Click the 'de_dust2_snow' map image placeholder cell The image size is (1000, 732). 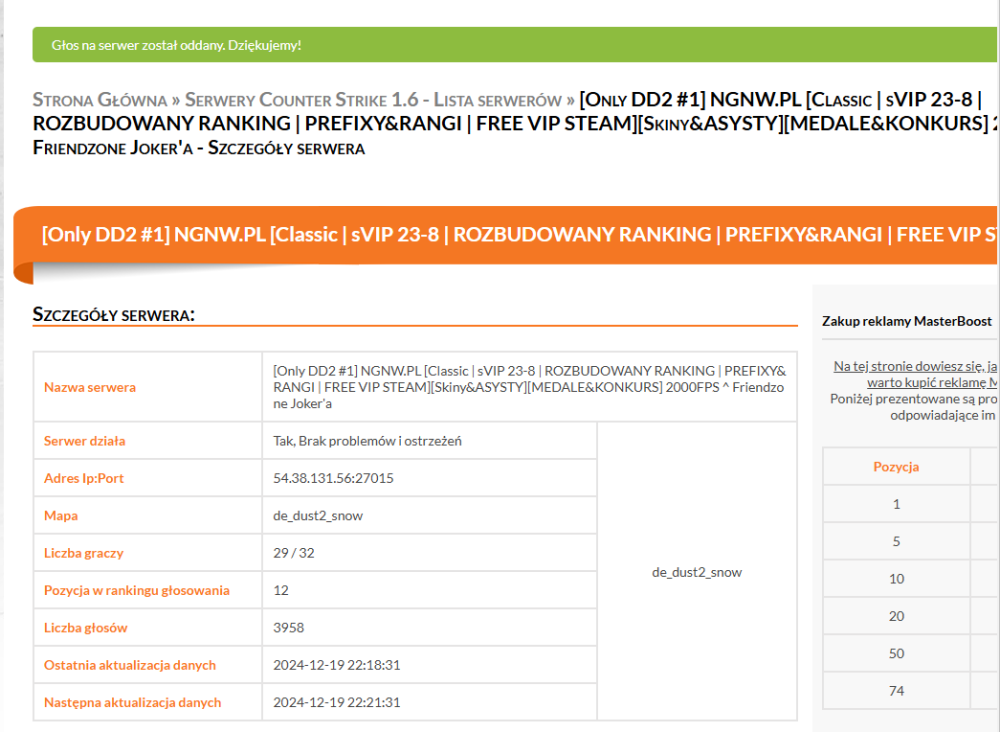696,572
